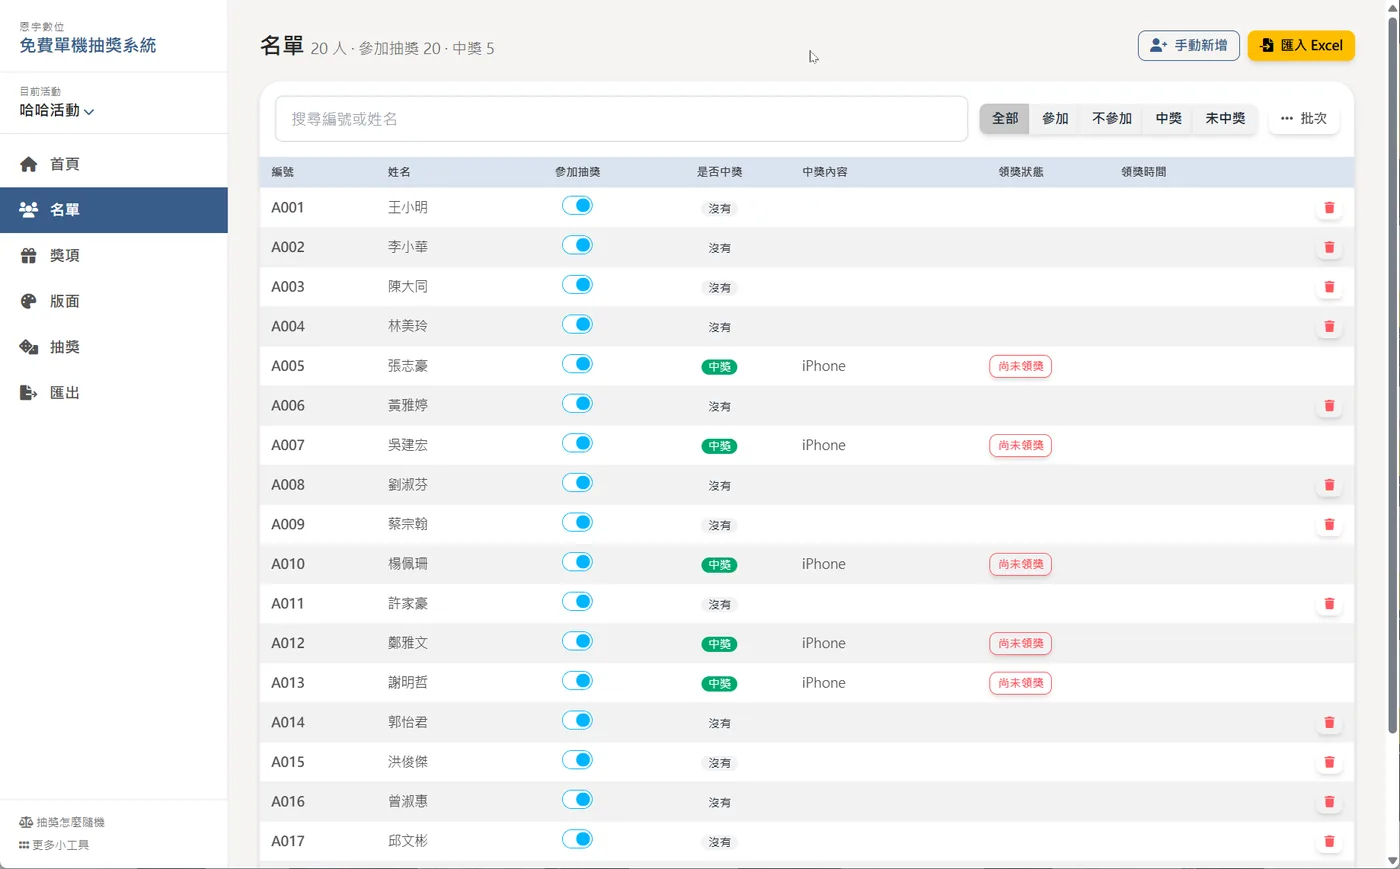1400x869 pixels.
Task: Click the home icon beside 首頁
Action: 29,164
